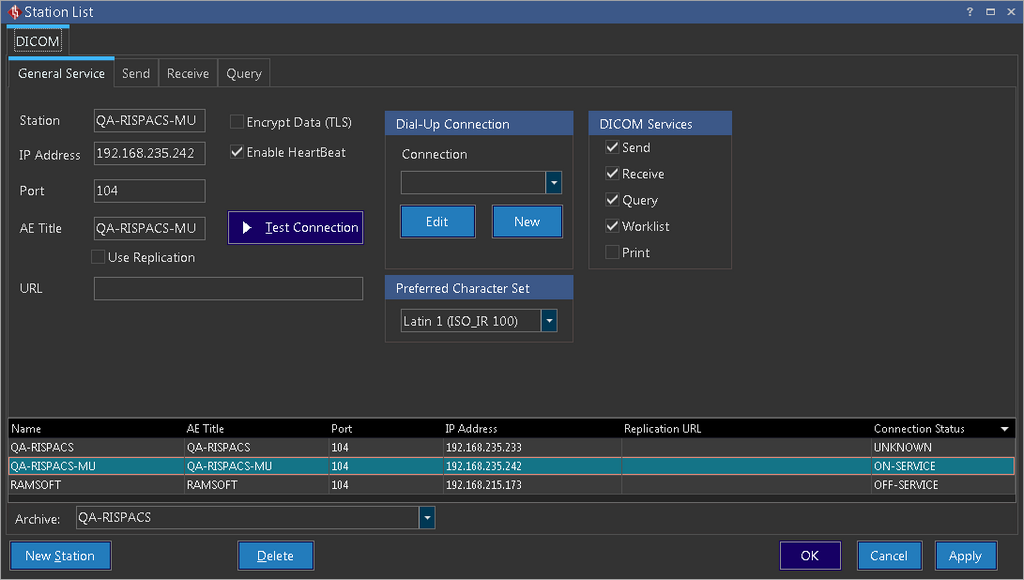Click the application logo in title bar

pos(13,12)
